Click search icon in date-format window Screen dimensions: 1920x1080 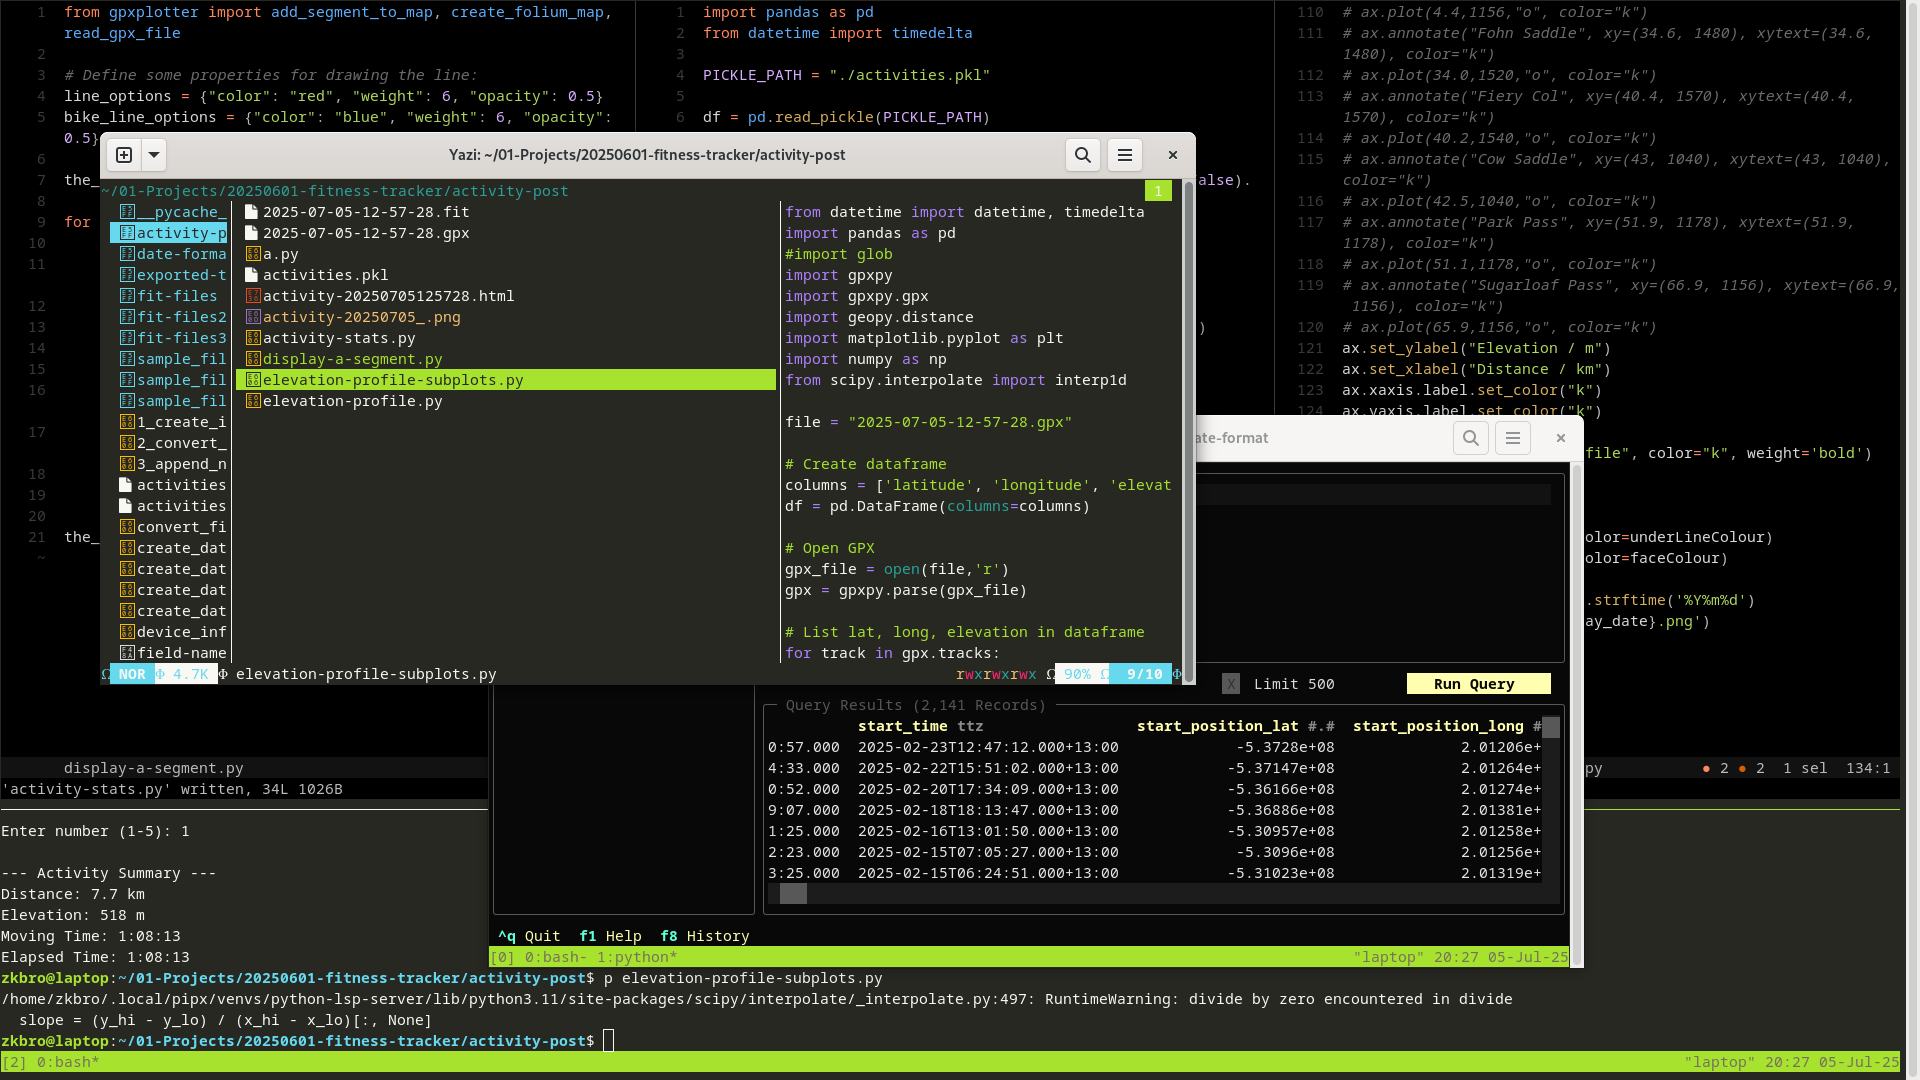click(1470, 438)
